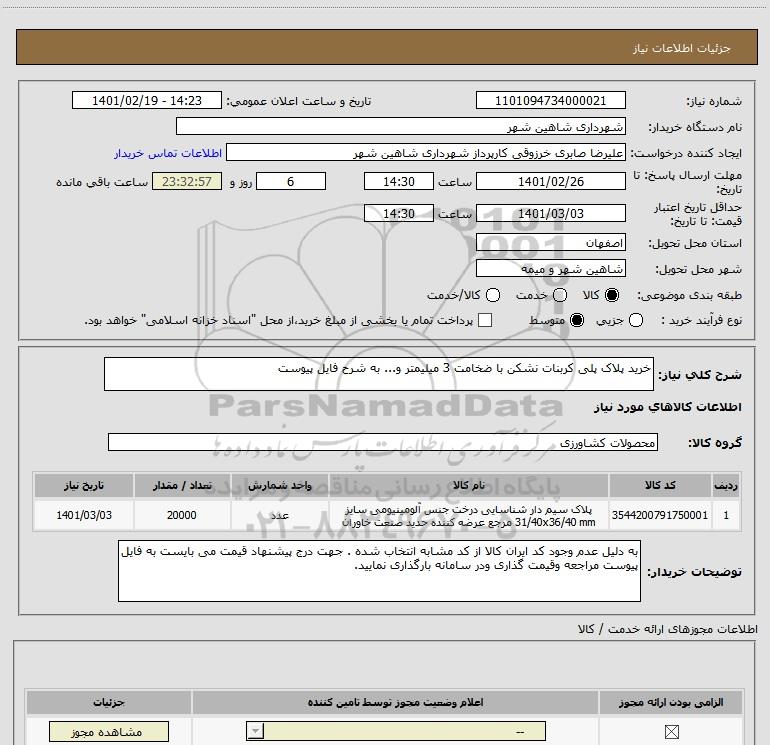The width and height of the screenshot is (770, 745).
Task: Click the شرح کلی نیاز description box
Action: click(x=379, y=374)
